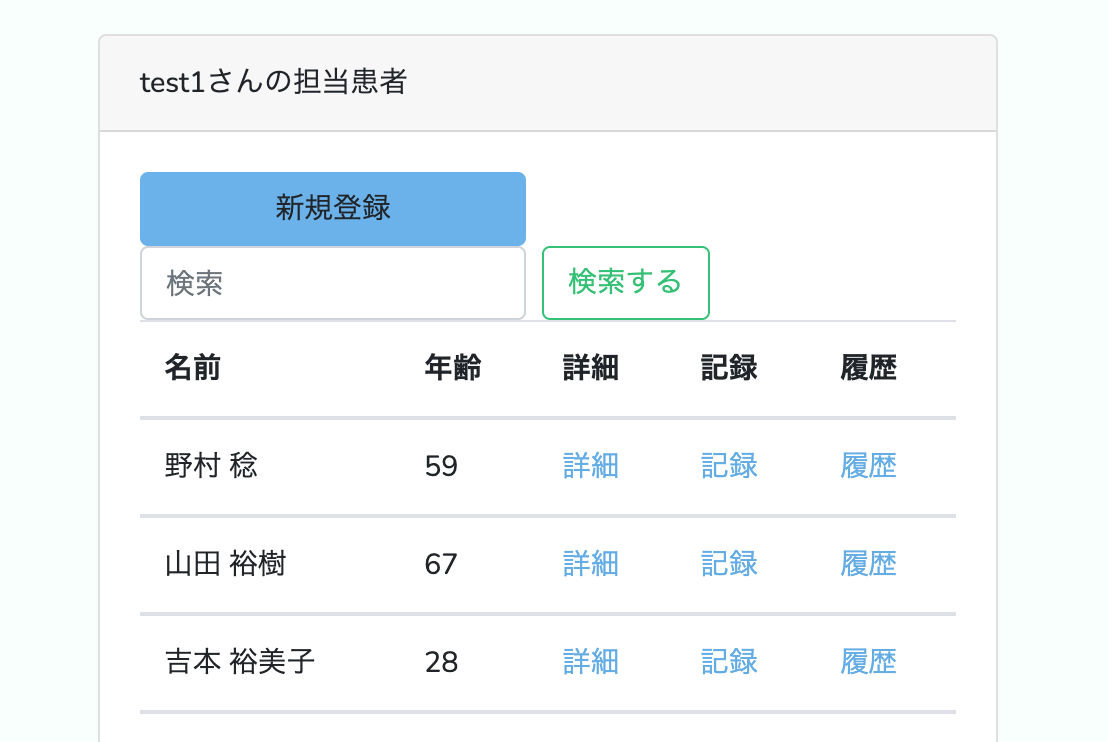Image resolution: width=1108 pixels, height=742 pixels.
Task: Open 詳細 details for 野村 稔
Action: click(x=590, y=465)
